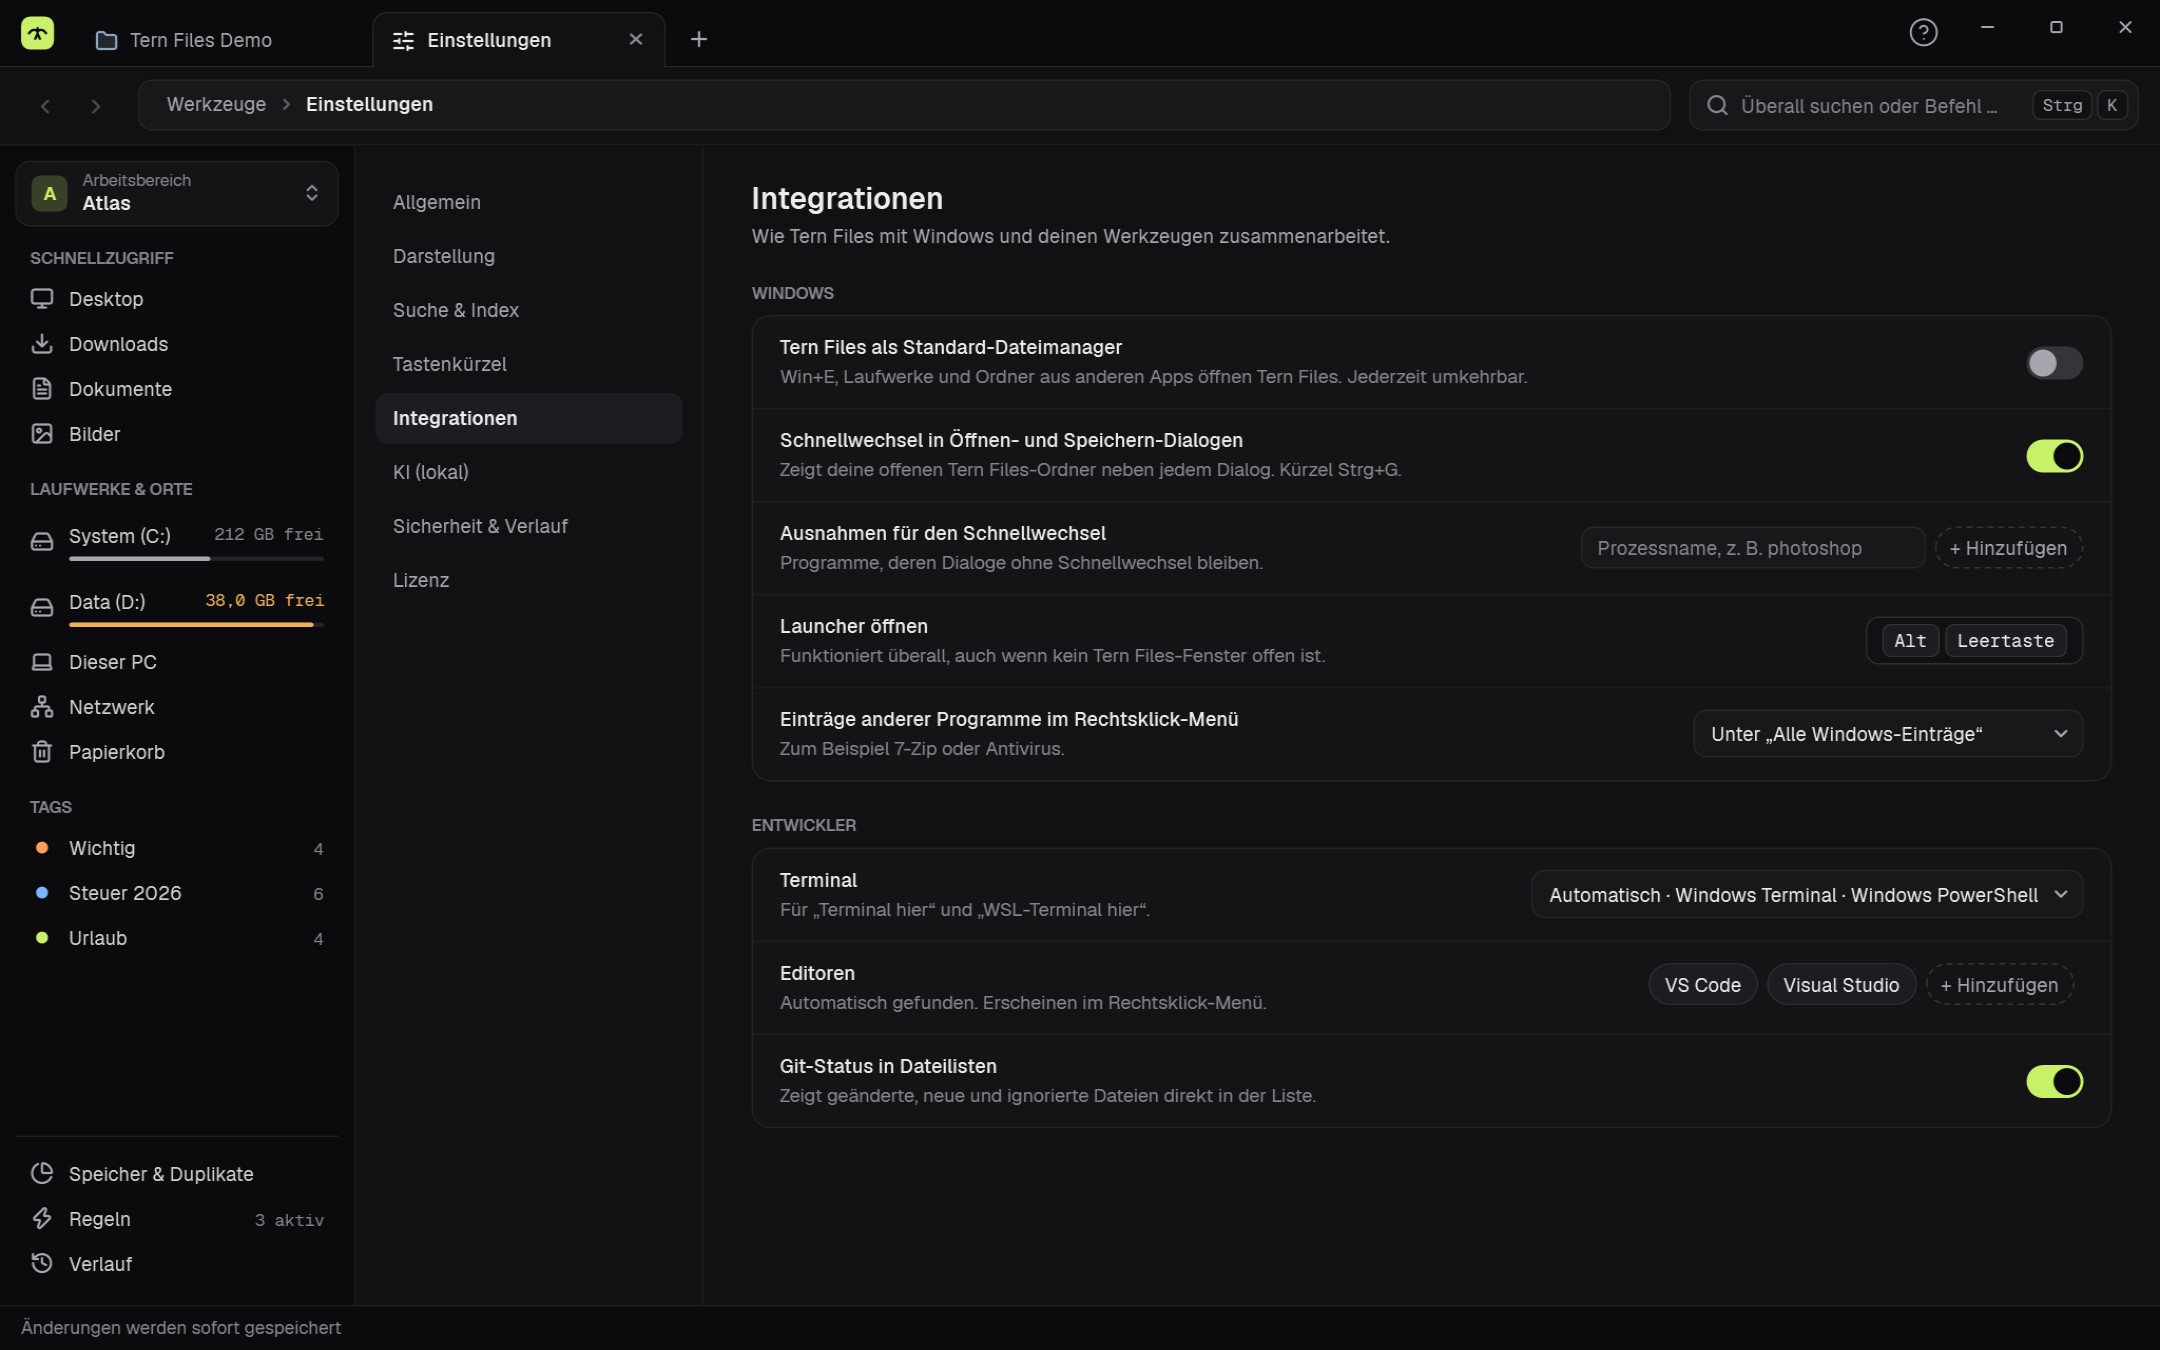Image resolution: width=2160 pixels, height=1350 pixels.
Task: Turn off Git-Status in Dateilisten toggle
Action: [2054, 1080]
